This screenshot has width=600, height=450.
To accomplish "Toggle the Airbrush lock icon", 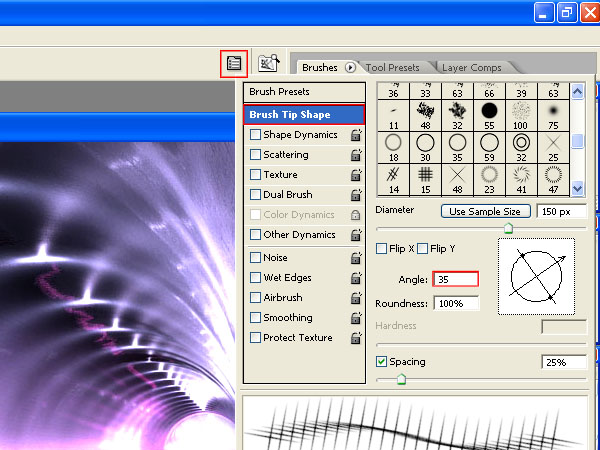I will pyautogui.click(x=356, y=297).
